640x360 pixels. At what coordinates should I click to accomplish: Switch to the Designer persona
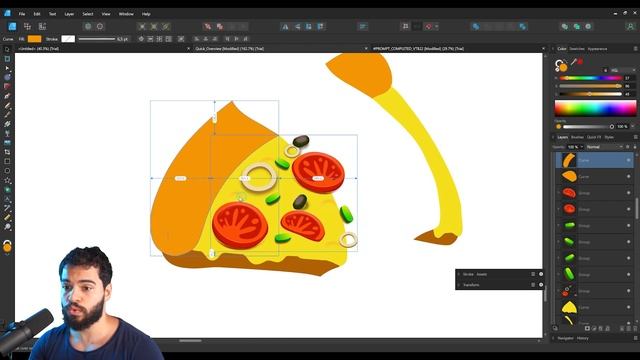click(x=12, y=27)
